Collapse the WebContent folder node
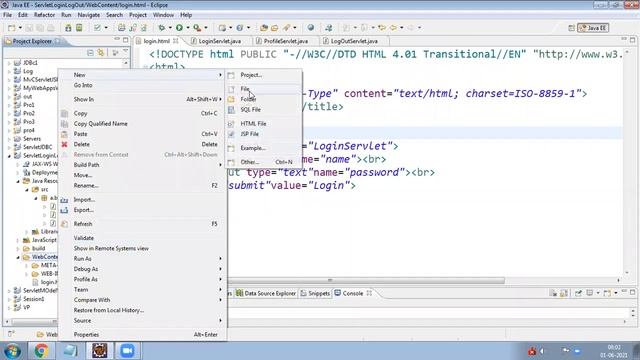 tap(18, 257)
